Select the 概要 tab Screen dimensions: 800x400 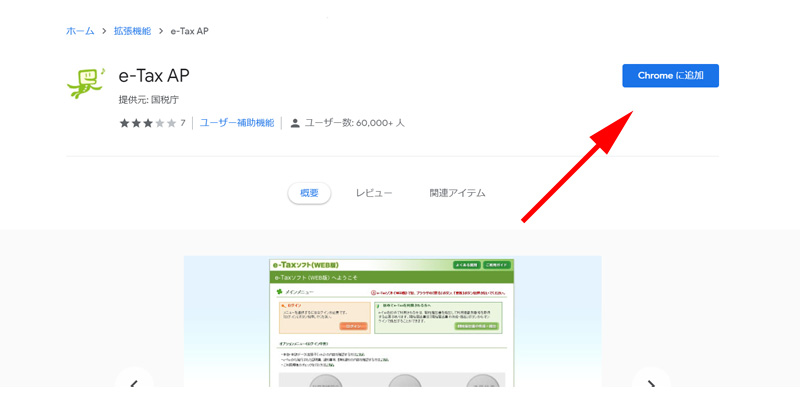(x=309, y=193)
